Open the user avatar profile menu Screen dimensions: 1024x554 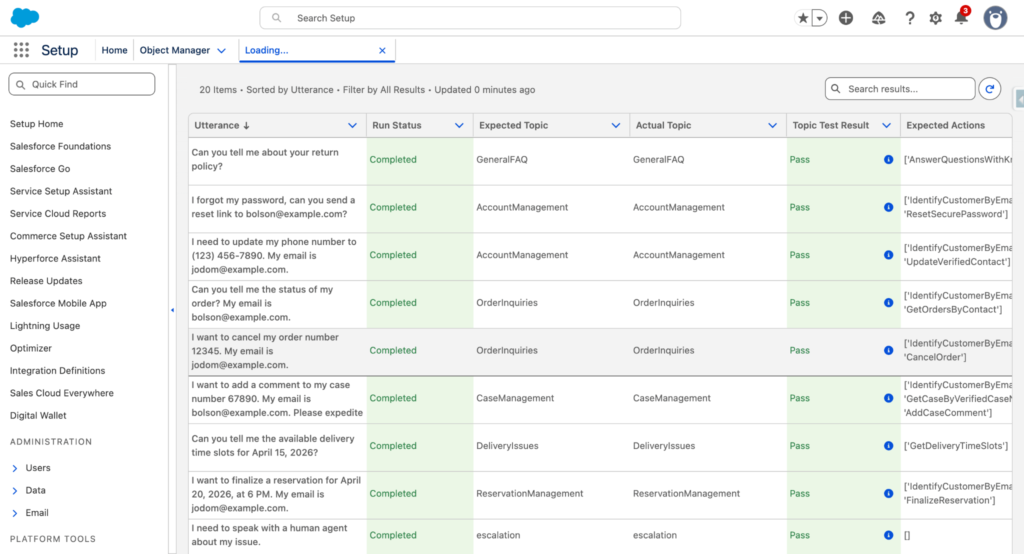[994, 18]
